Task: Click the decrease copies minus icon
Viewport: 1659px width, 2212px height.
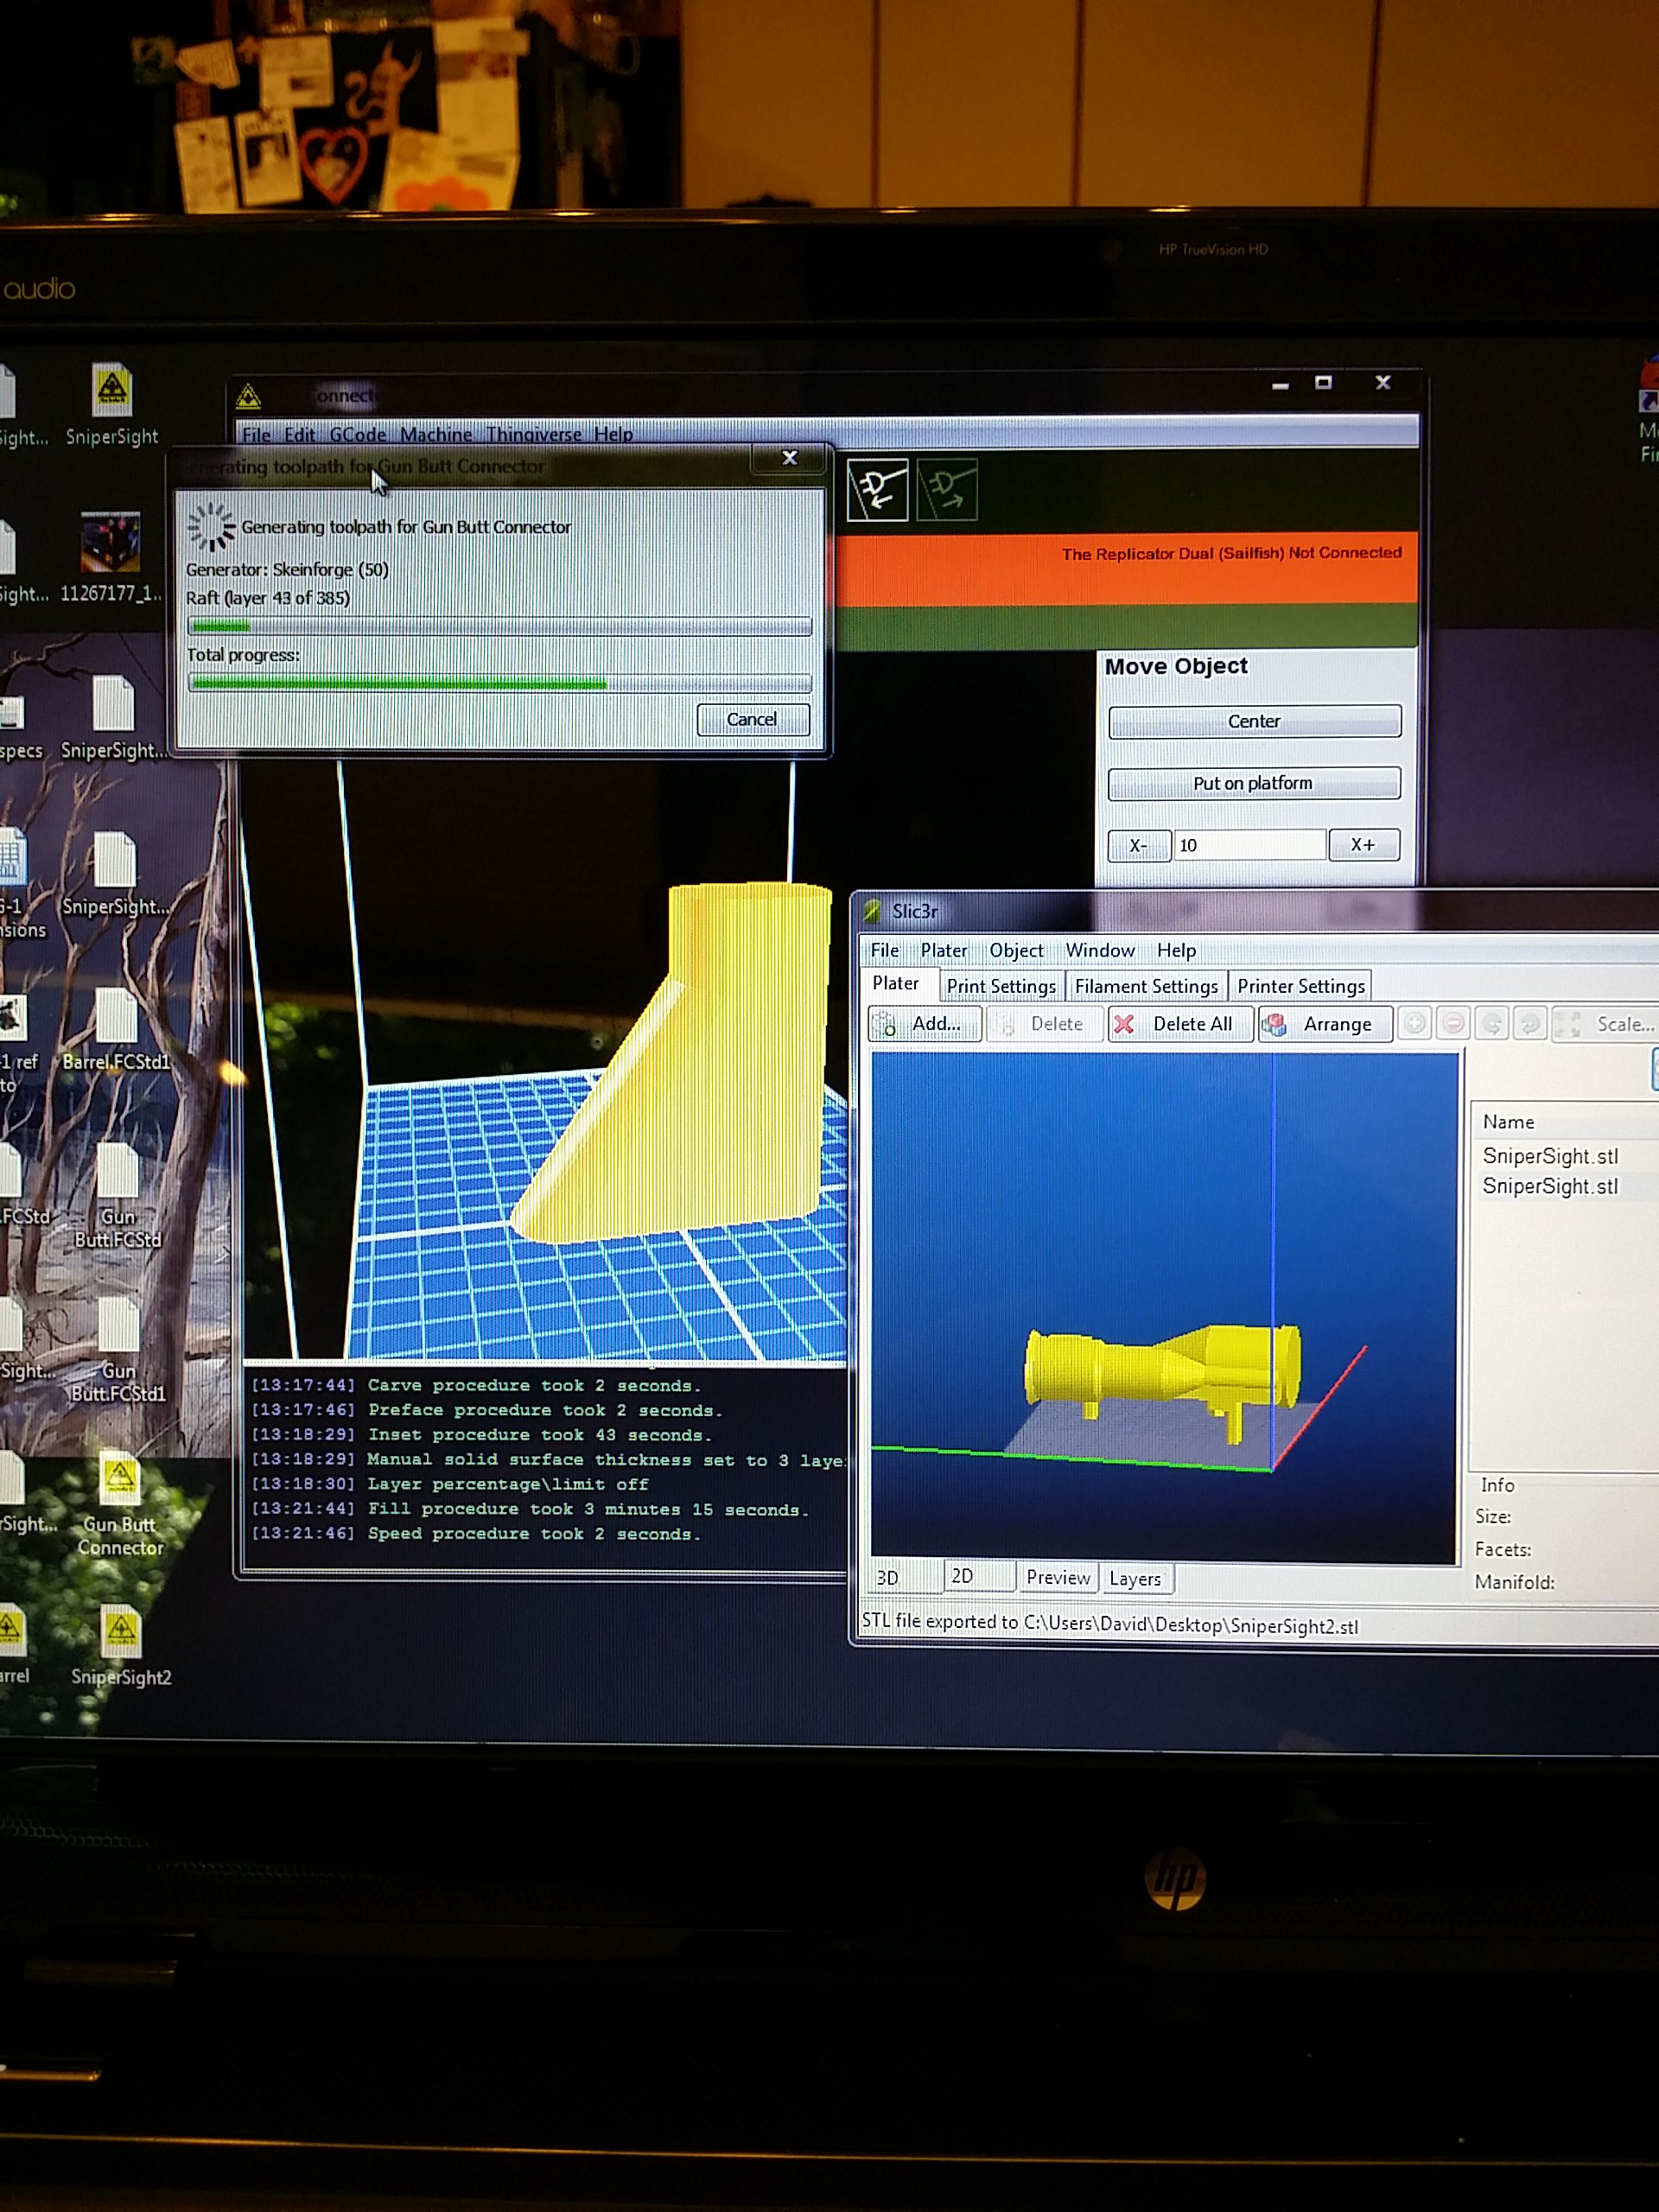Action: (x=1453, y=1024)
